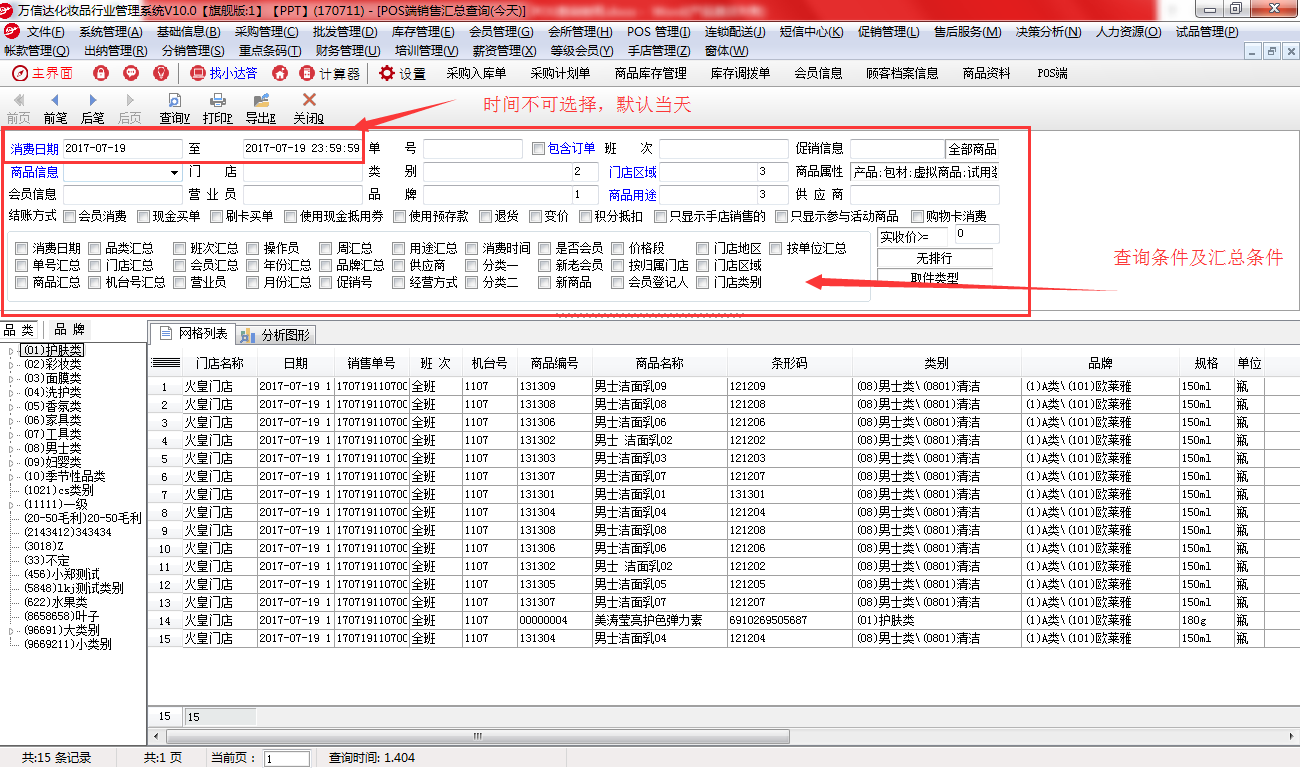This screenshot has height=768, width=1300.
Task: Check 购物卡消费 checkbox
Action: (x=916, y=216)
